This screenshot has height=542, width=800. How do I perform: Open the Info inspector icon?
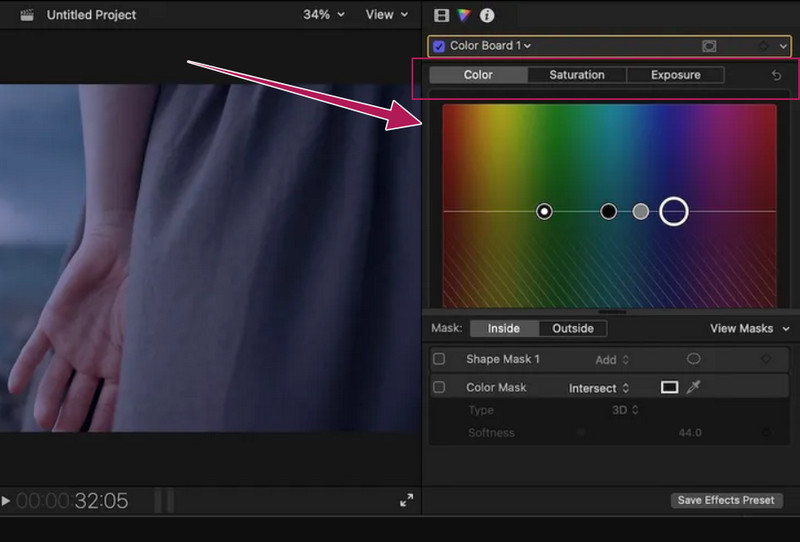point(487,15)
